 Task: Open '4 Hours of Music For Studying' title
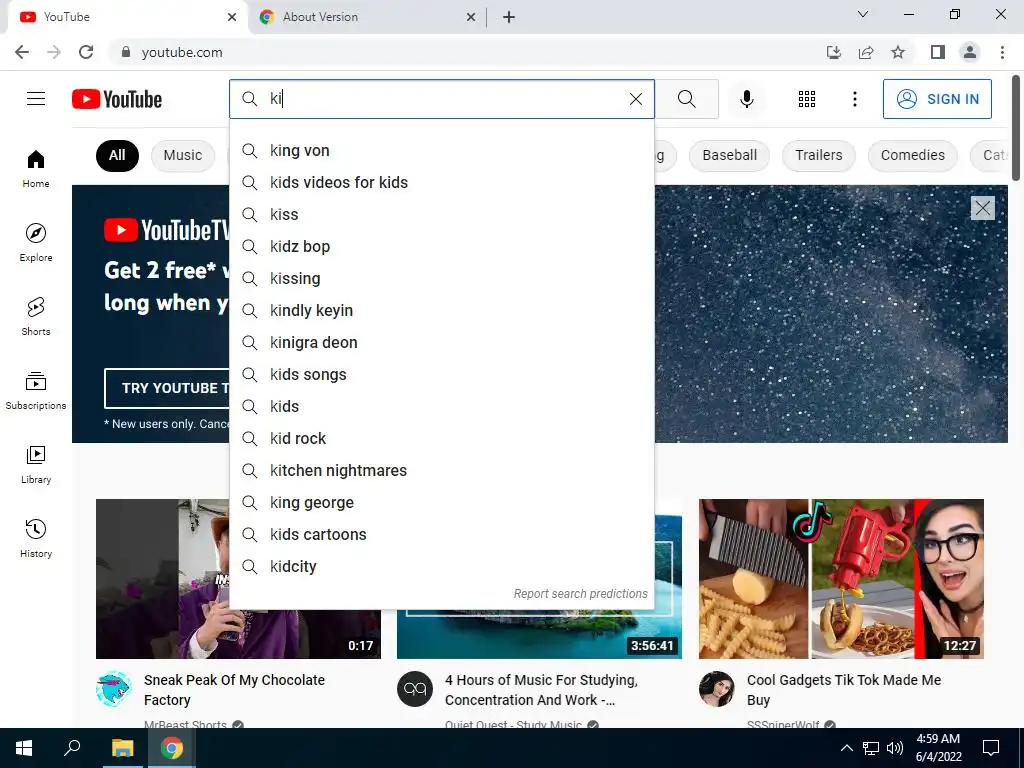tap(541, 690)
